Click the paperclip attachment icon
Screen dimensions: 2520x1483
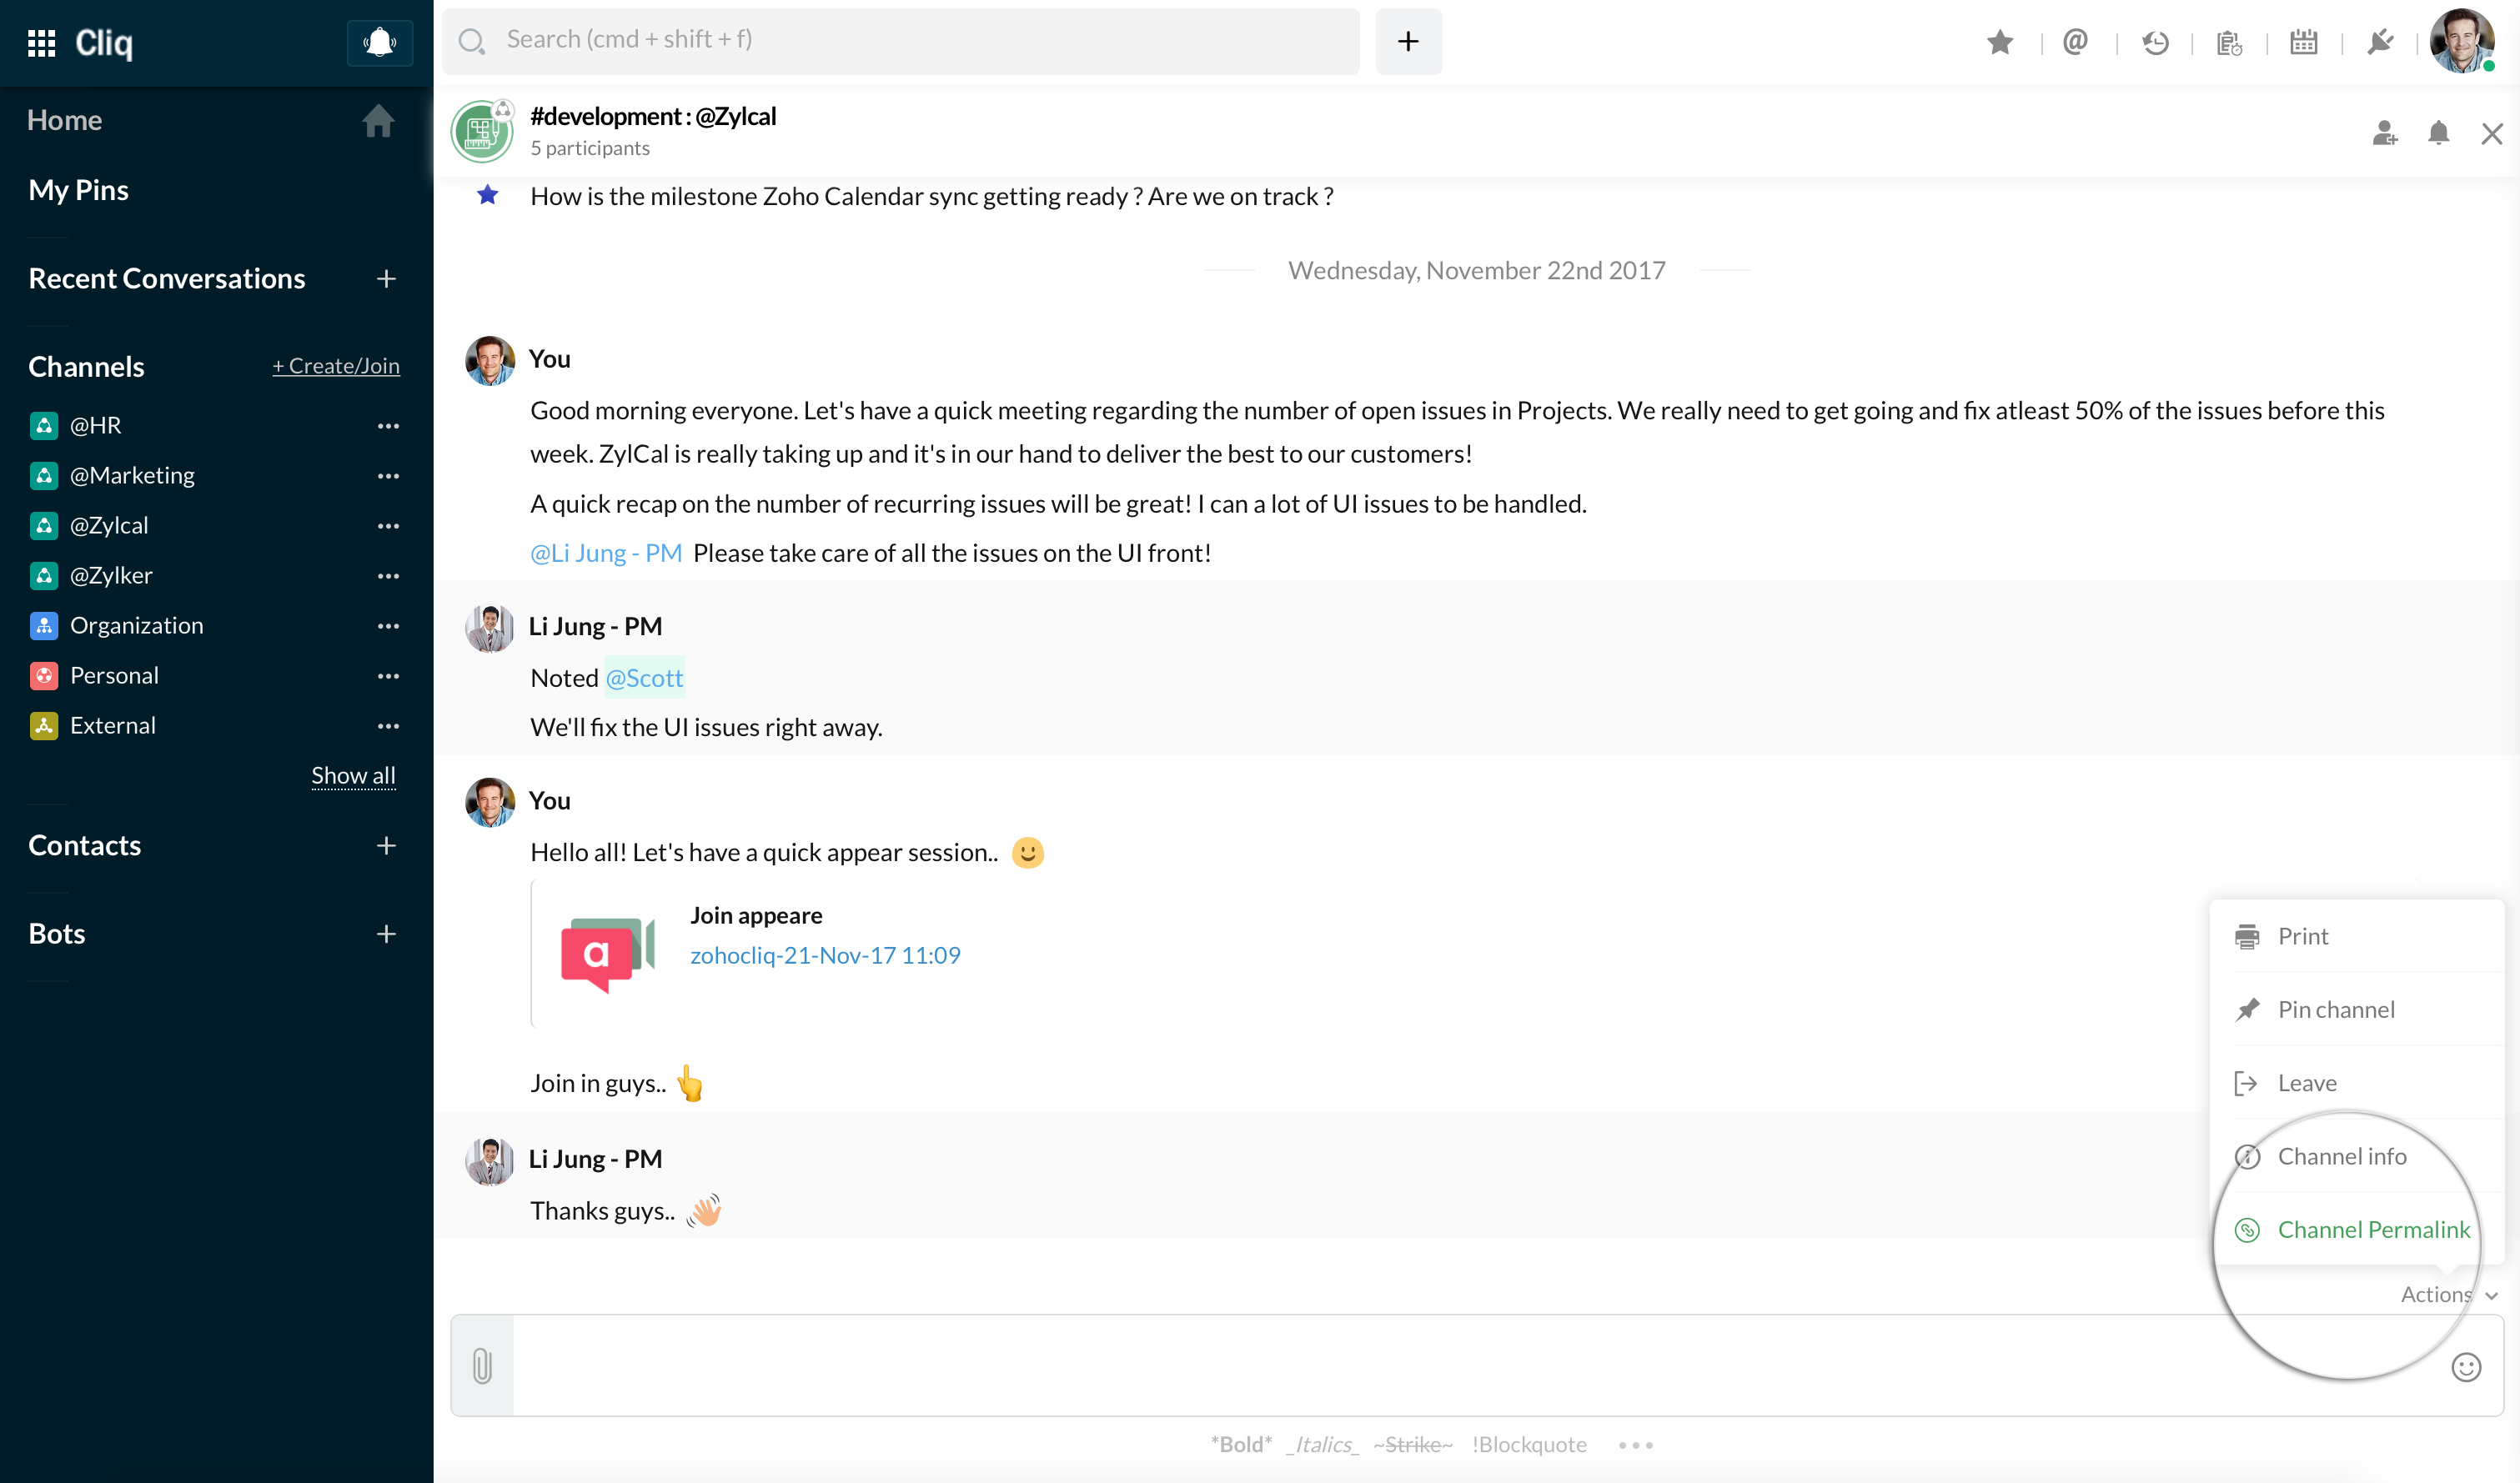pyautogui.click(x=482, y=1365)
